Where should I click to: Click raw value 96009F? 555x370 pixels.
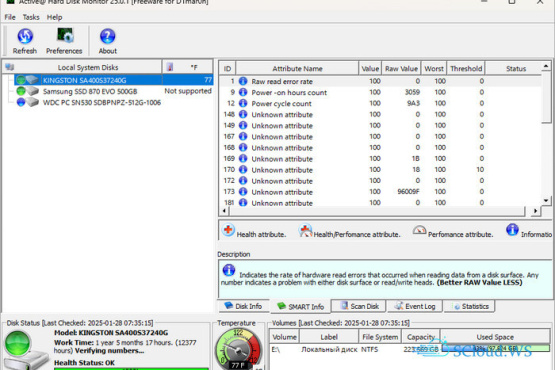click(408, 192)
